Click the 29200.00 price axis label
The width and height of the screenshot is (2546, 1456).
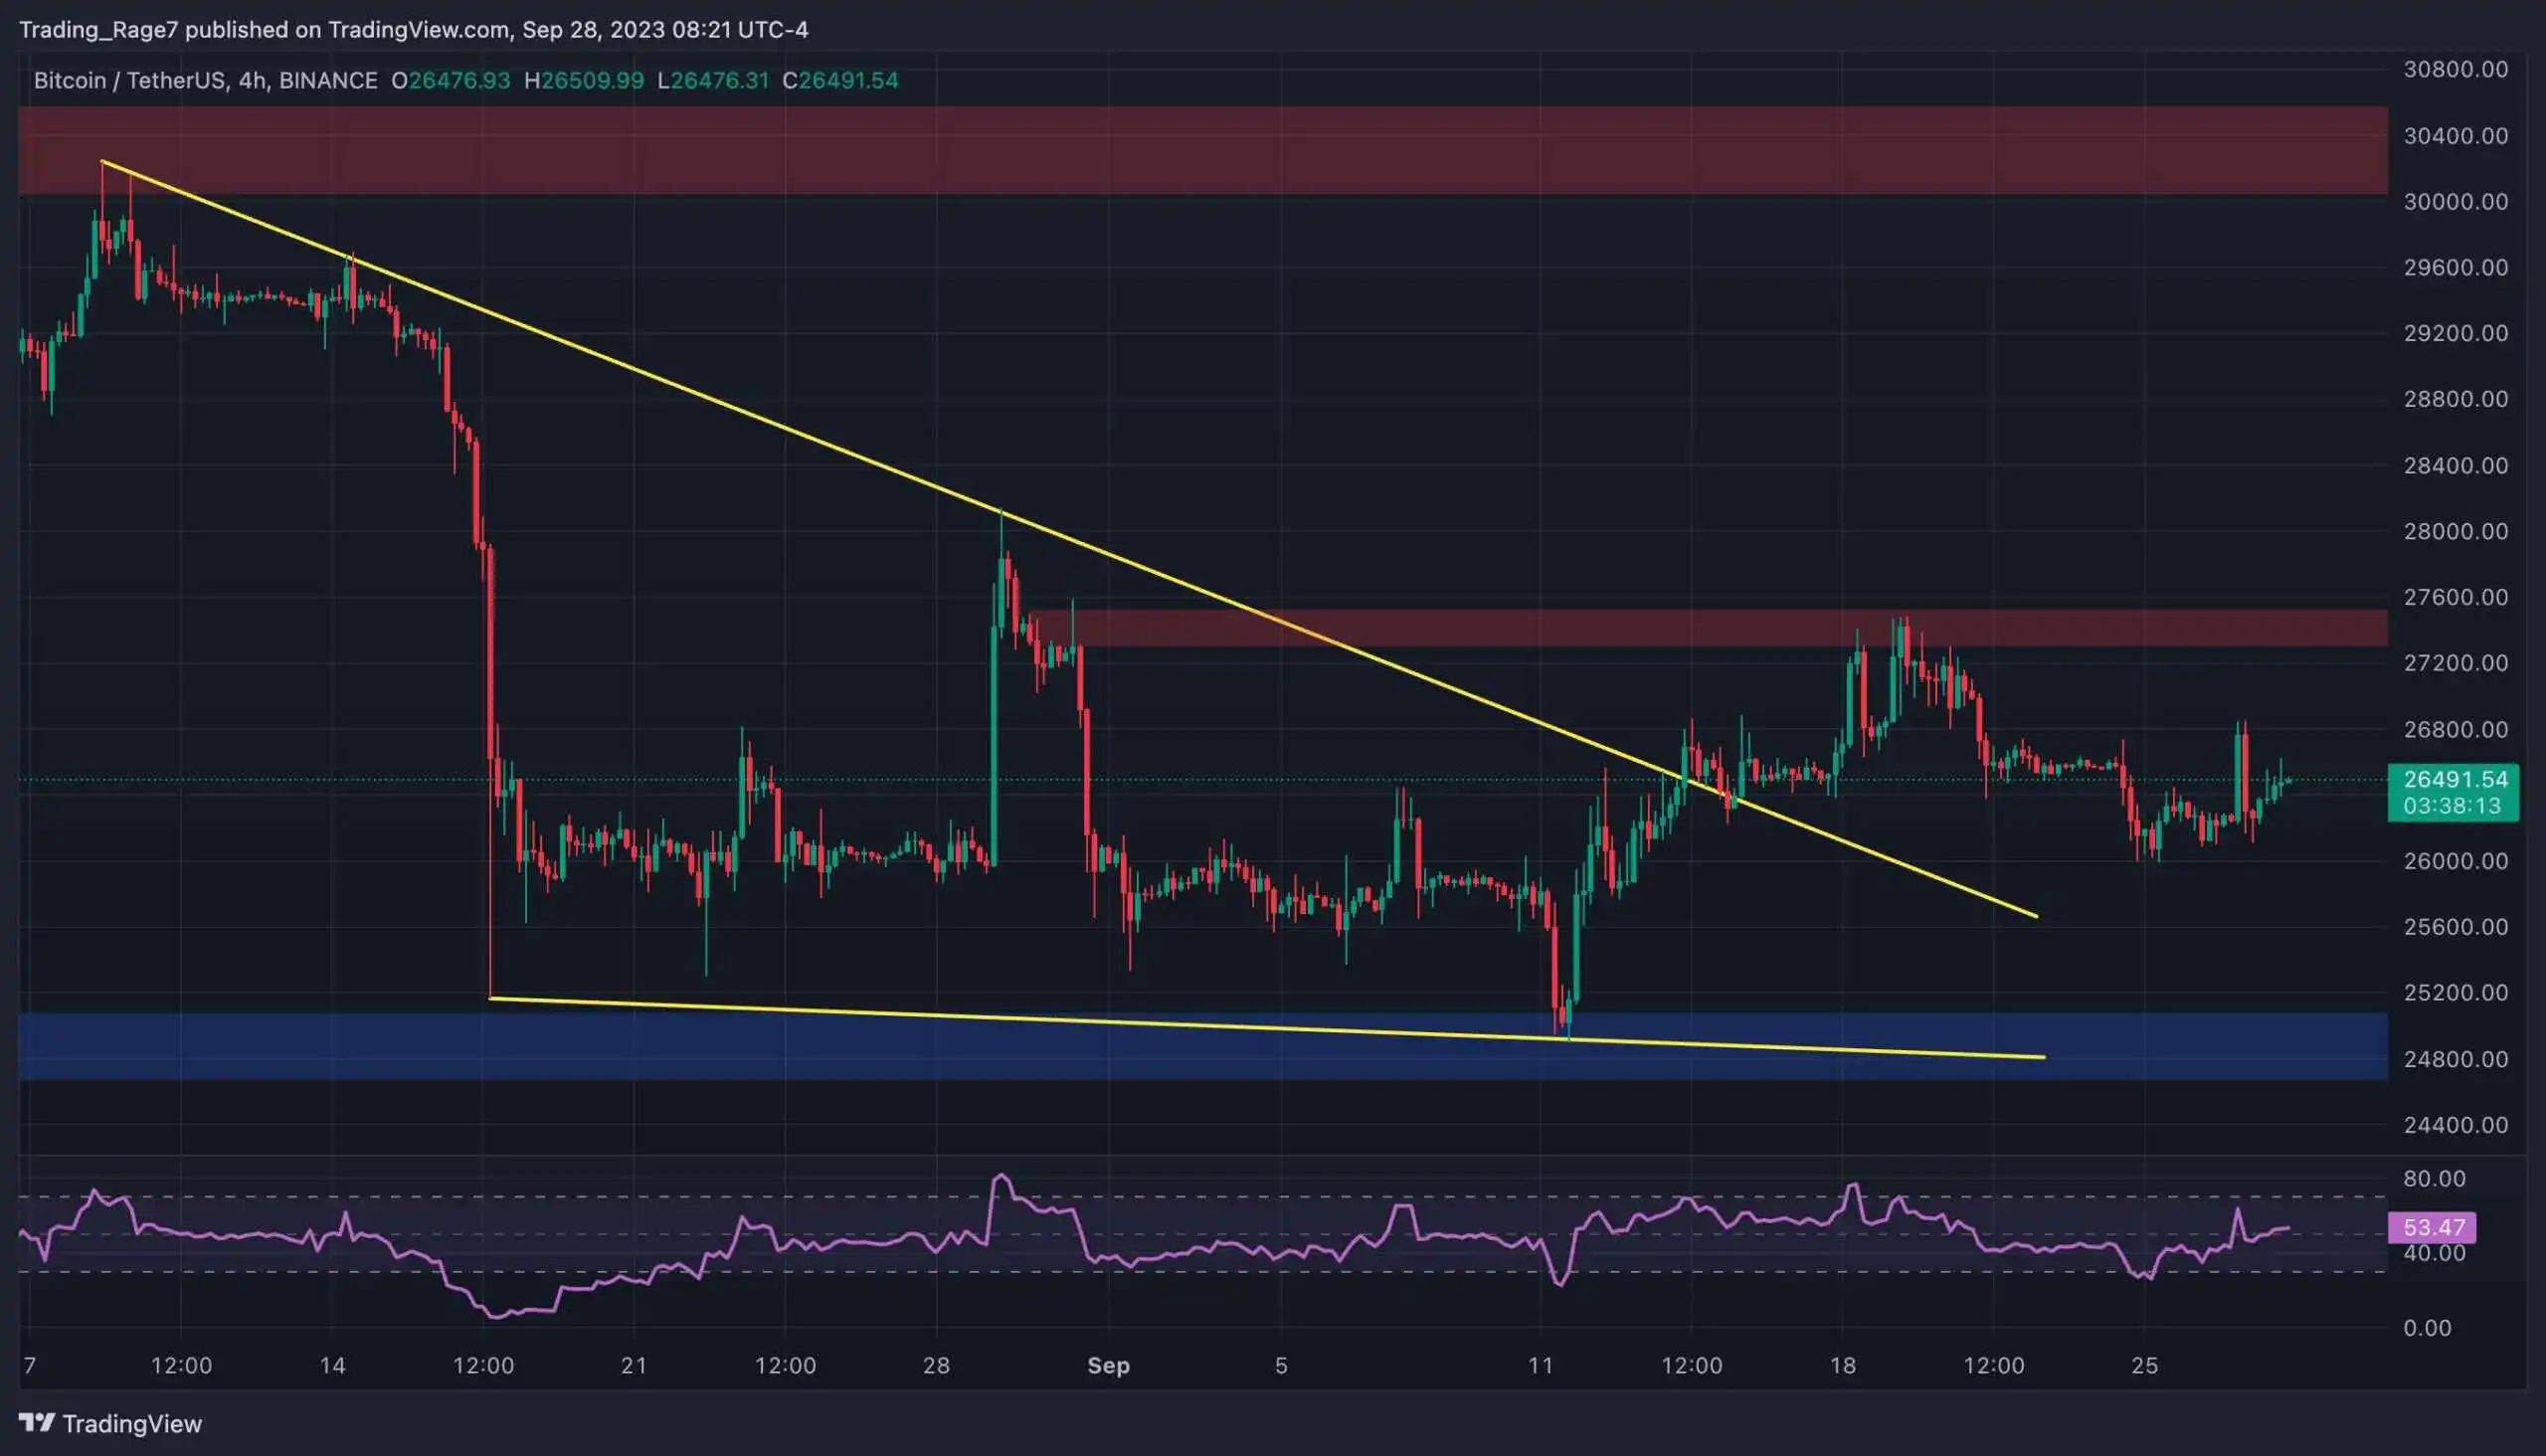point(2455,333)
